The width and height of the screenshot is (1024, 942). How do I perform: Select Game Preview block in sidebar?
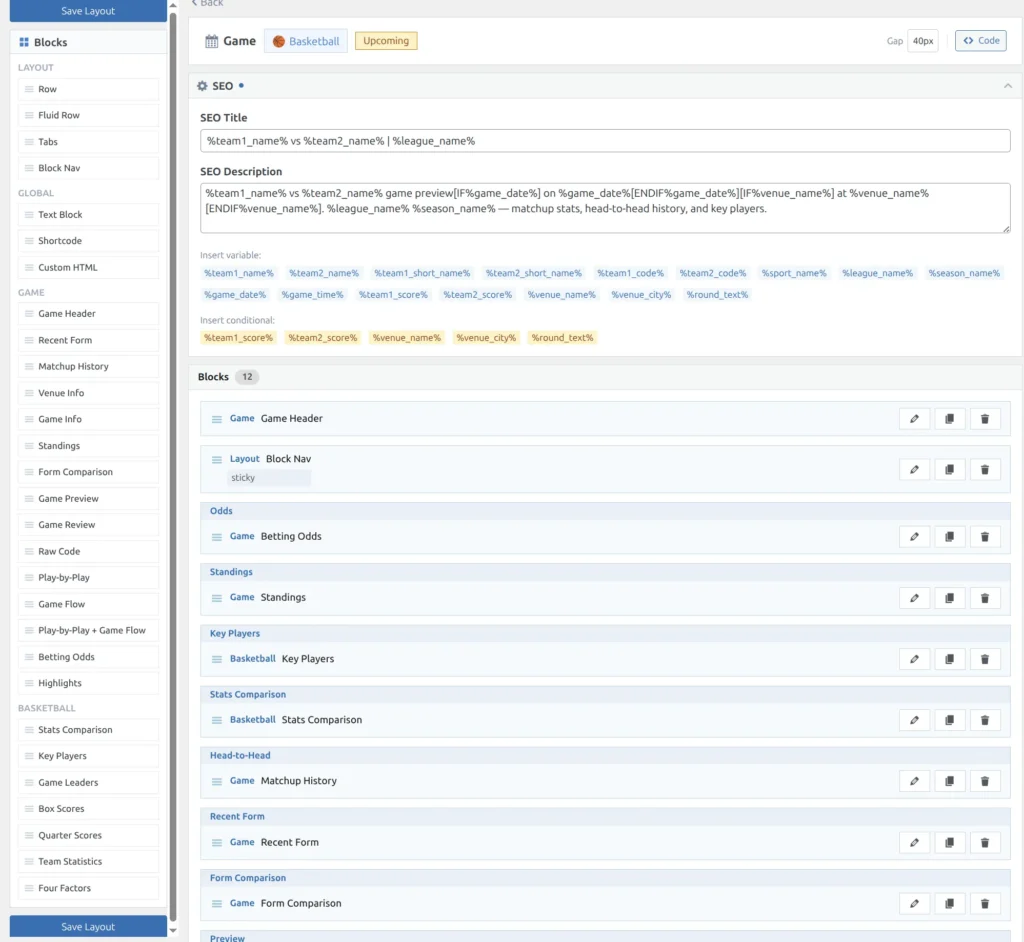tap(88, 498)
